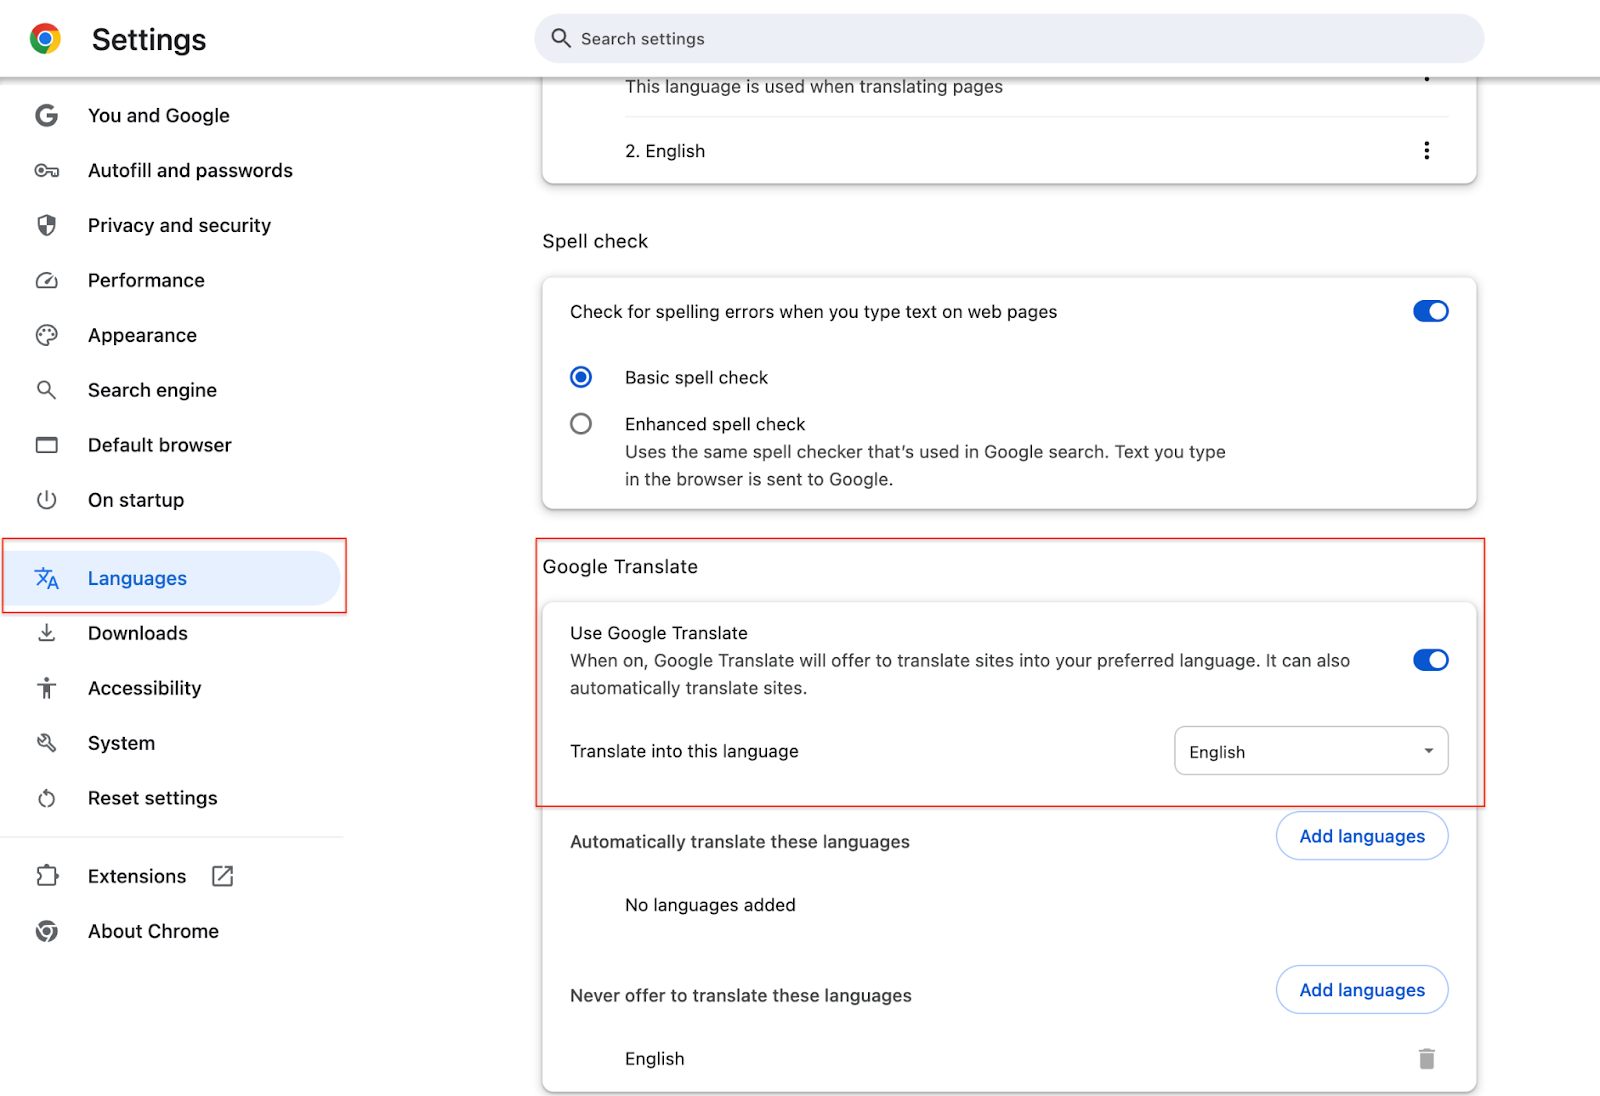
Task: Click the puzzle piece Extensions icon
Action: pos(46,876)
